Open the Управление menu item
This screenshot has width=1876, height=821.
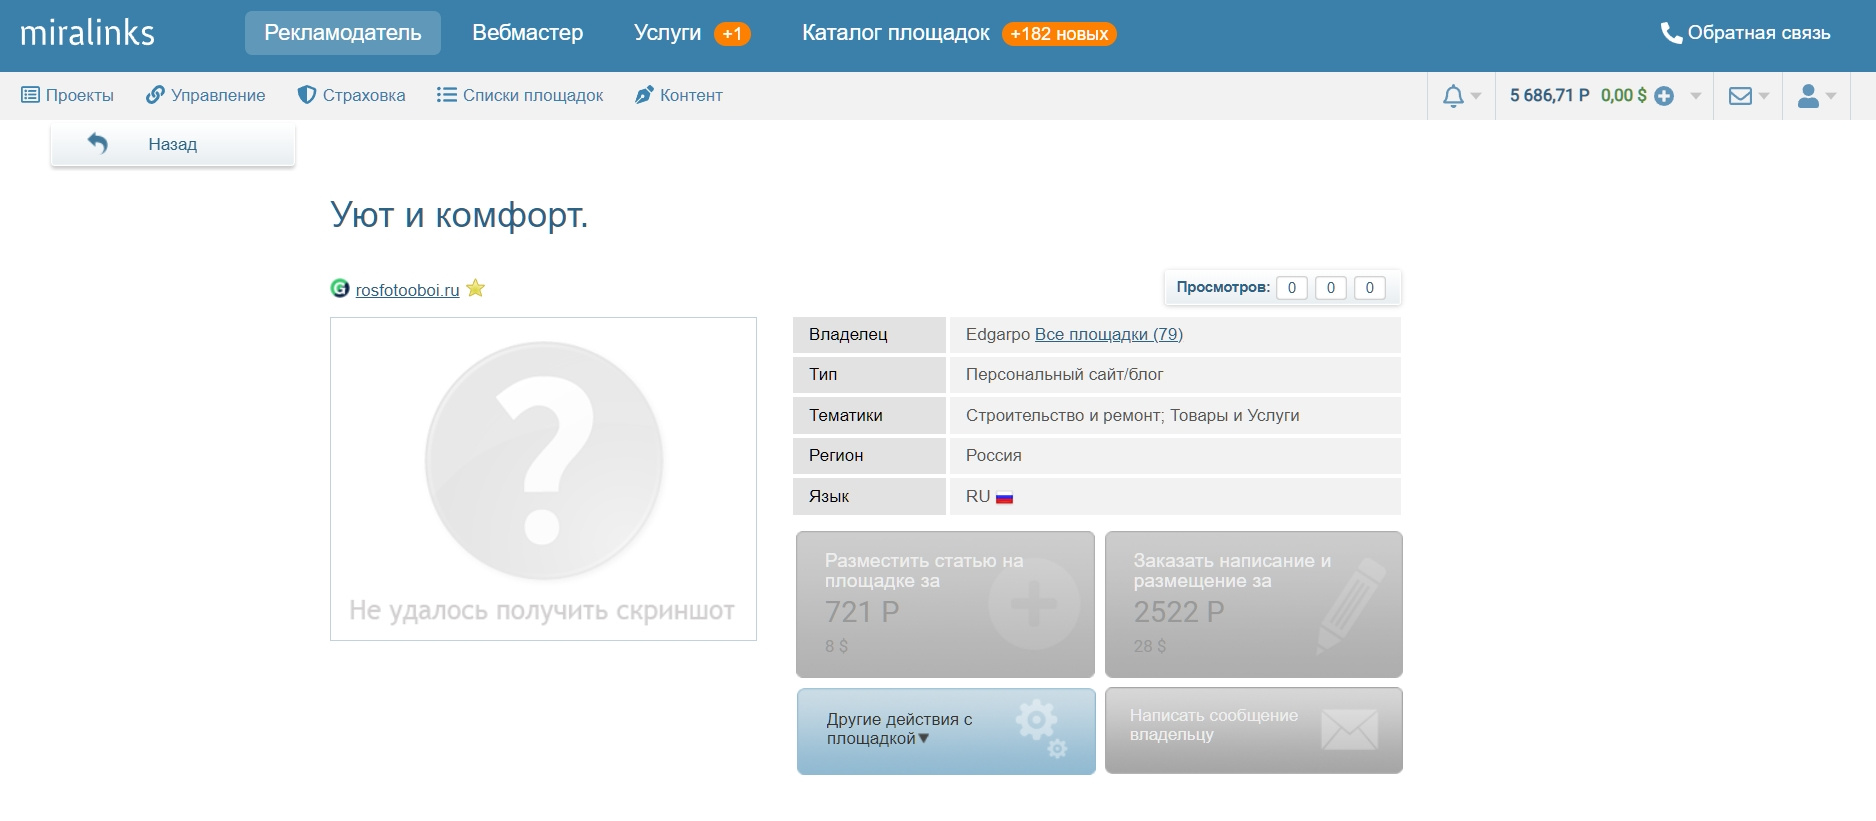click(x=205, y=95)
